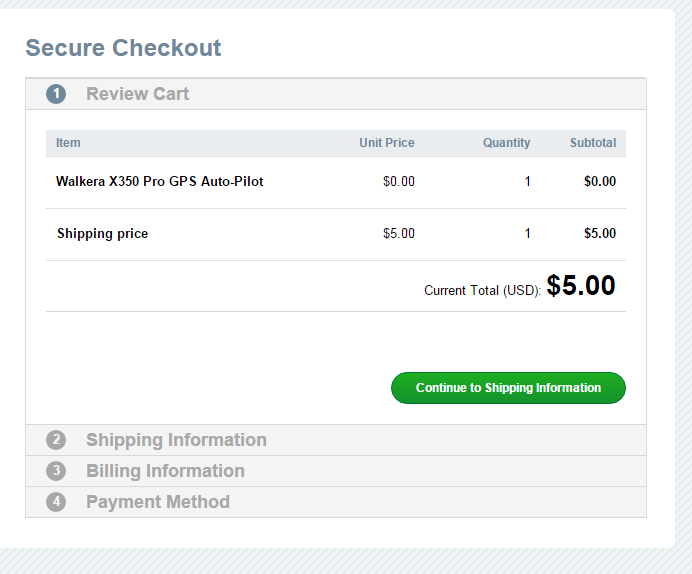Click the Walkera X350 Pro item name
Screen dimensions: 692x574
pos(160,182)
